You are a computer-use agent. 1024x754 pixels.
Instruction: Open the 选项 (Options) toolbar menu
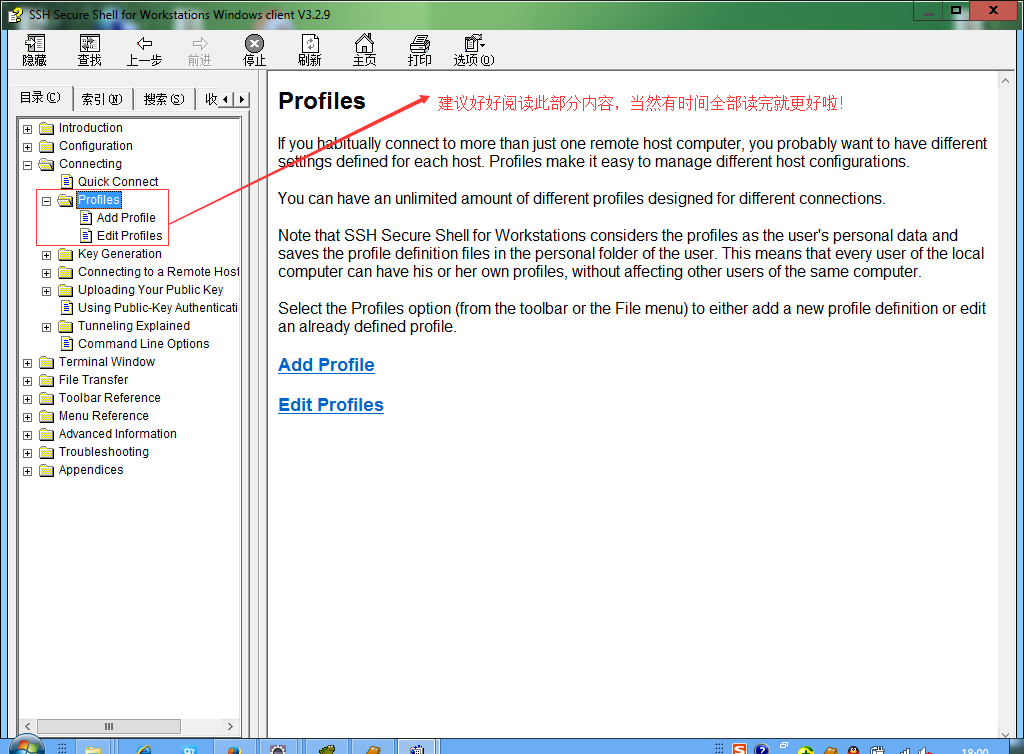(x=474, y=50)
